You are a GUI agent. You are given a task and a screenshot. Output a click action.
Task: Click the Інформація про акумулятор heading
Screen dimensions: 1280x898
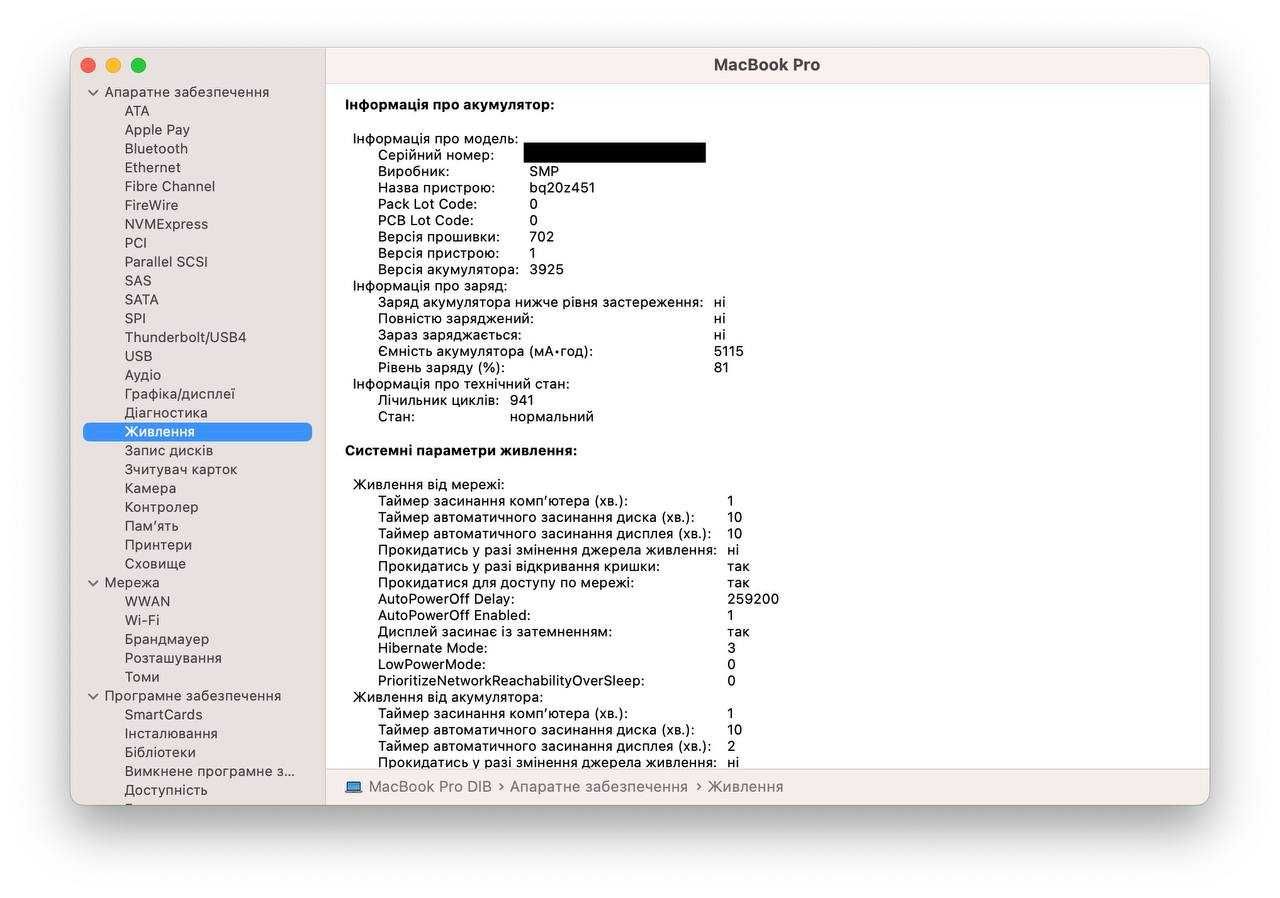pyautogui.click(x=449, y=105)
